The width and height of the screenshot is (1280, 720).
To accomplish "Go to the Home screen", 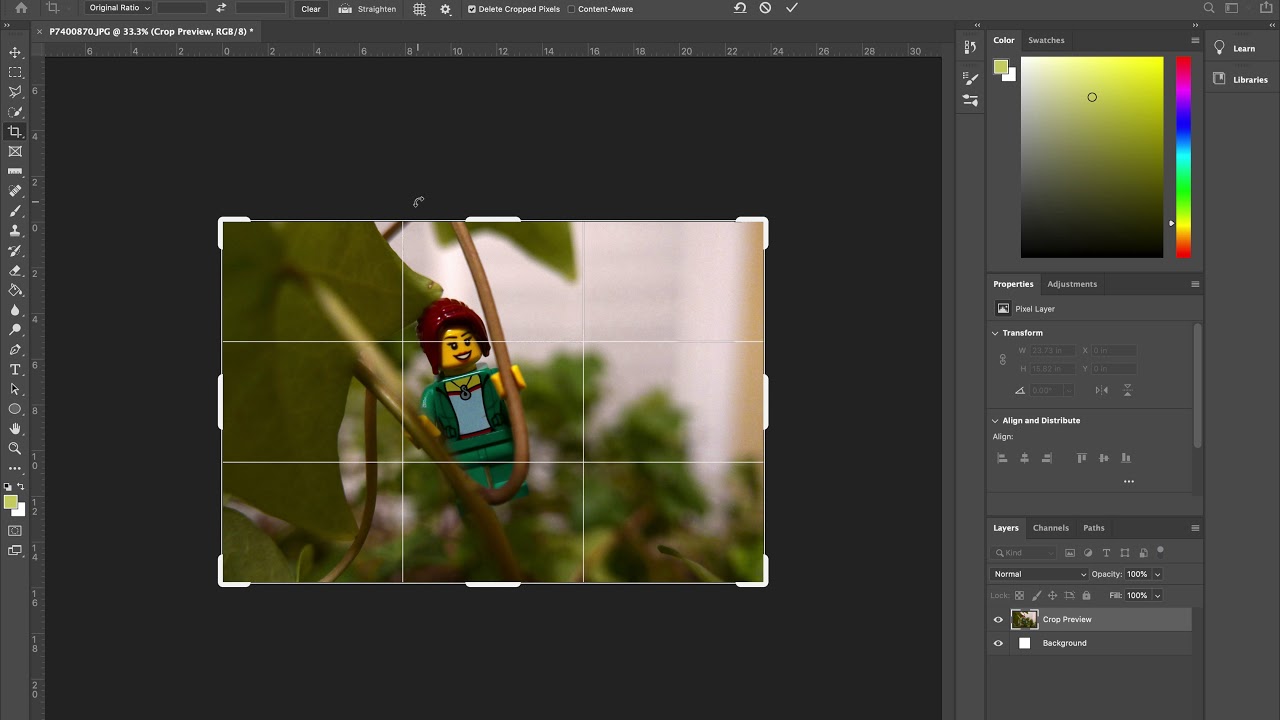I will 21,8.
